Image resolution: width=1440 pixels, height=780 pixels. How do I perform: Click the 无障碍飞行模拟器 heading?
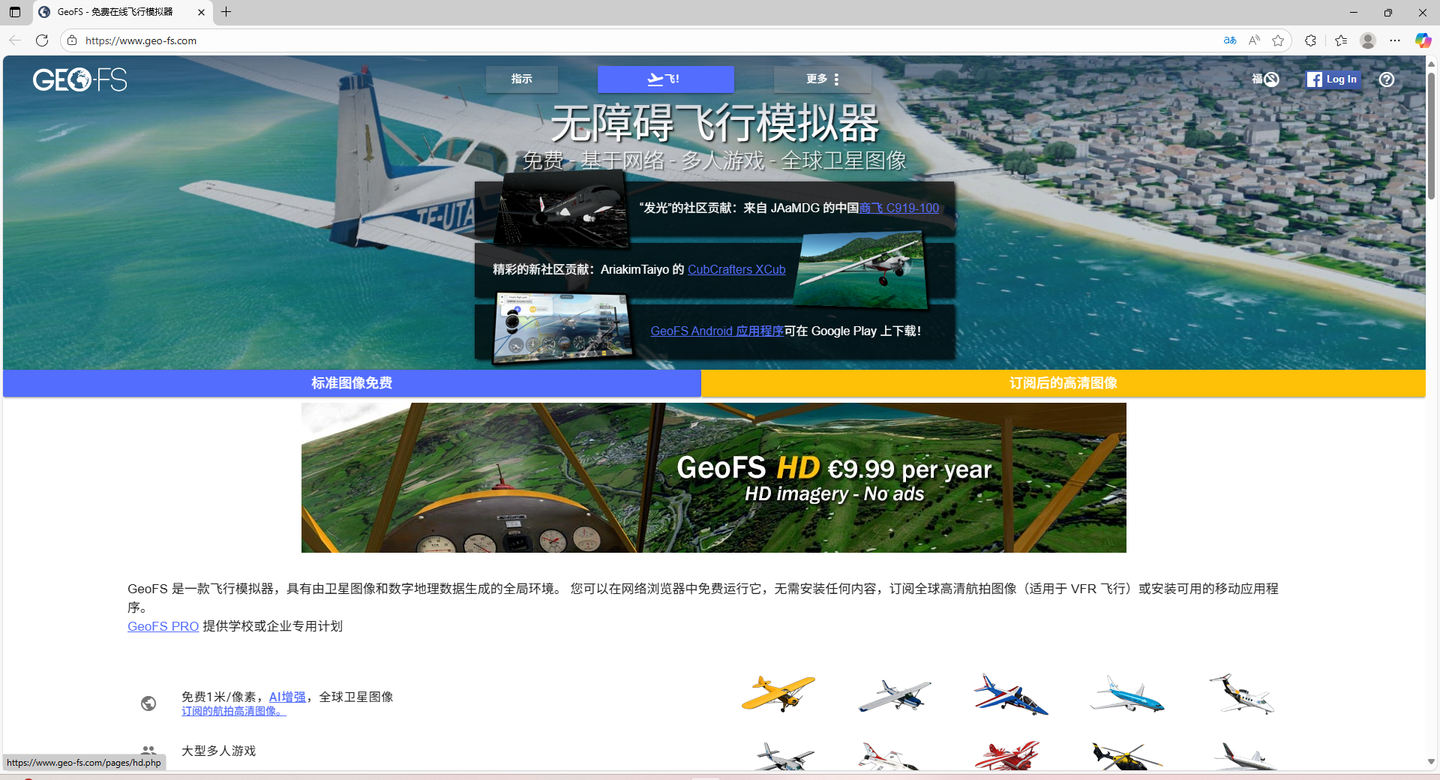(715, 124)
